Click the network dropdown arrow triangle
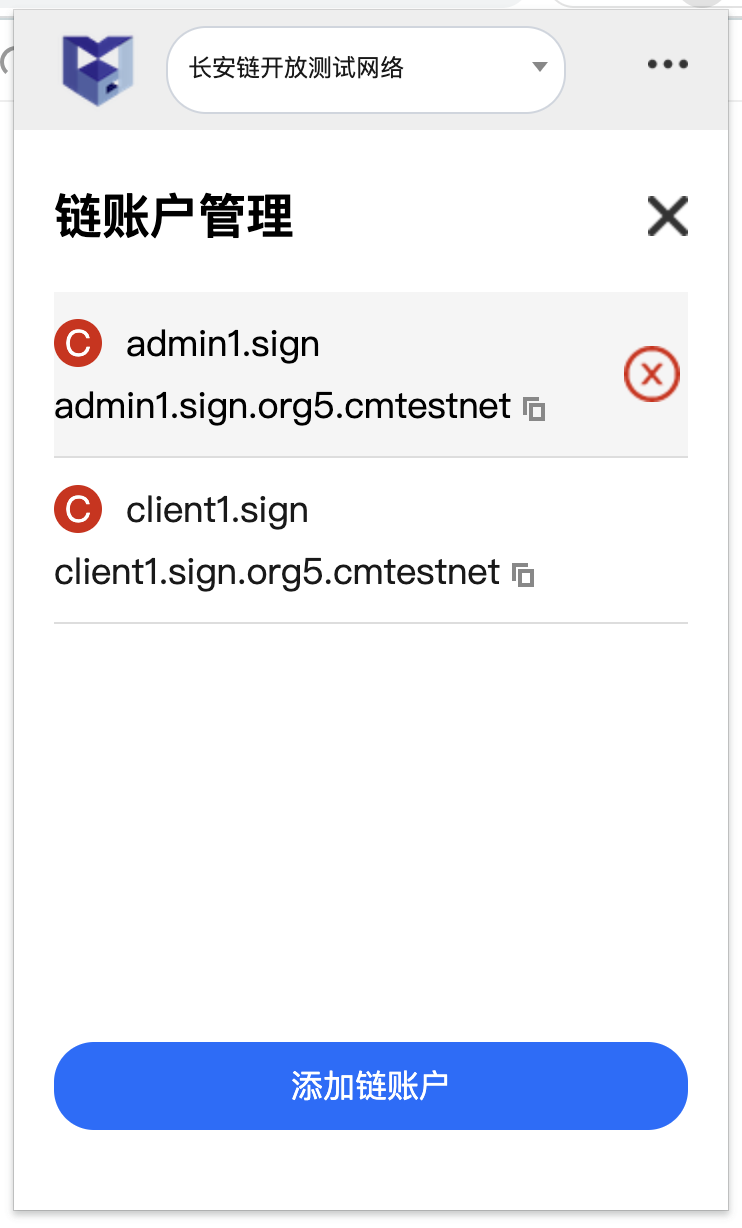The width and height of the screenshot is (742, 1228). pos(540,68)
